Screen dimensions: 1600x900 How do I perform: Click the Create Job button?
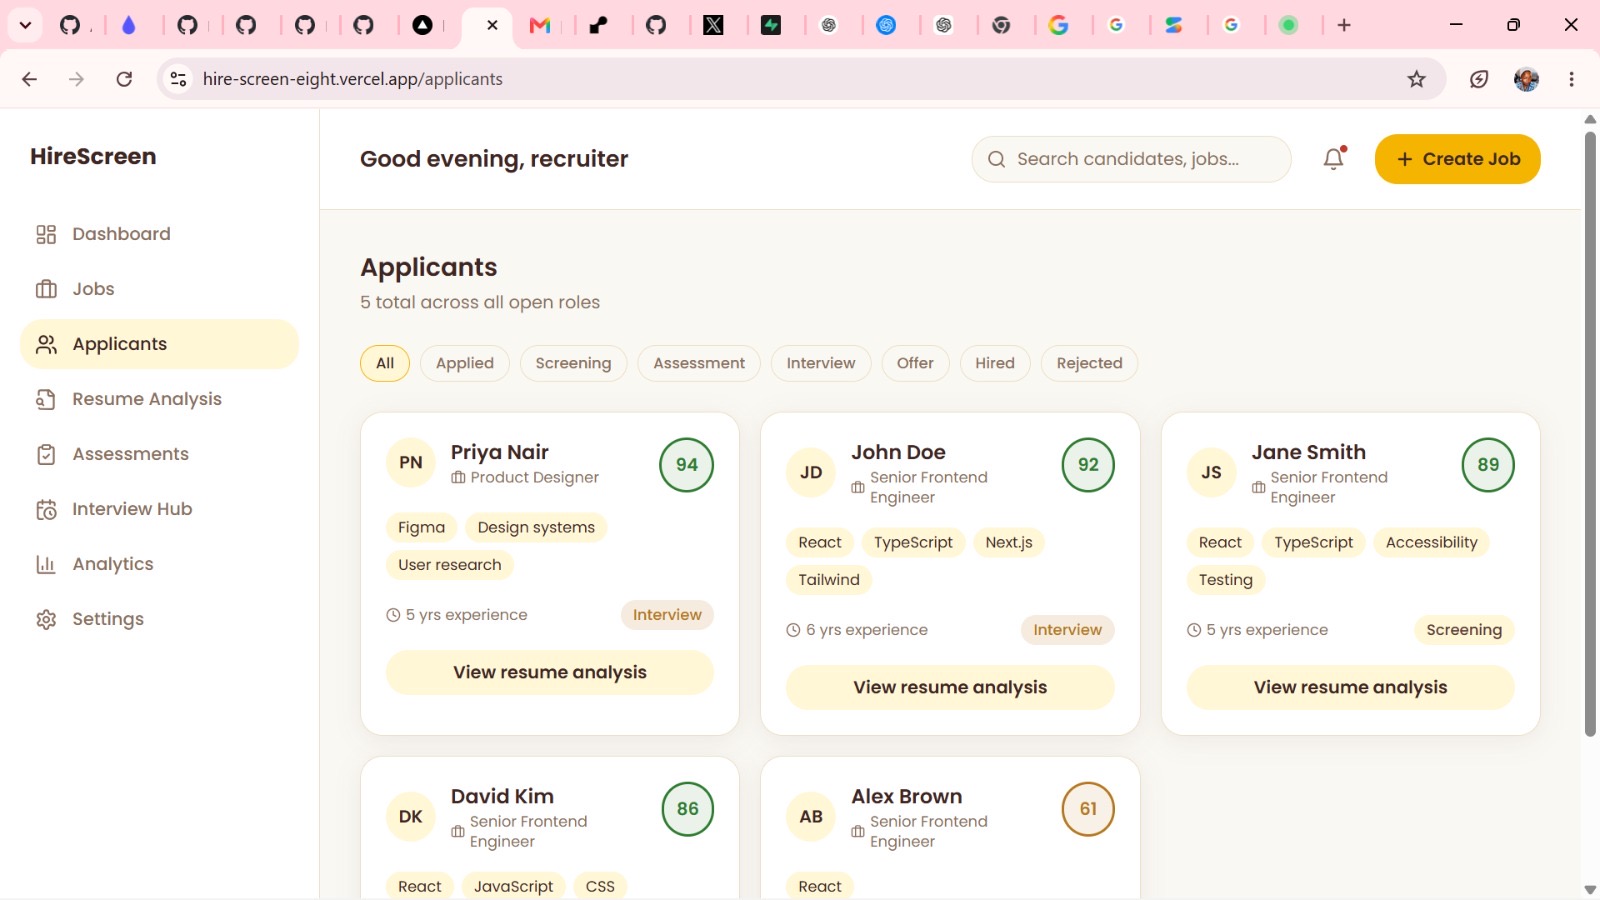click(x=1458, y=159)
